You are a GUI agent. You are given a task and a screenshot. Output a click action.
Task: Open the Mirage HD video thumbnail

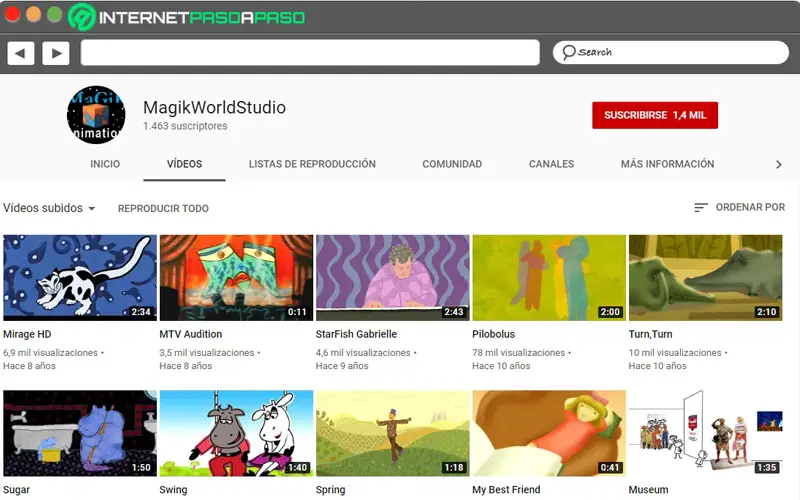pos(80,278)
